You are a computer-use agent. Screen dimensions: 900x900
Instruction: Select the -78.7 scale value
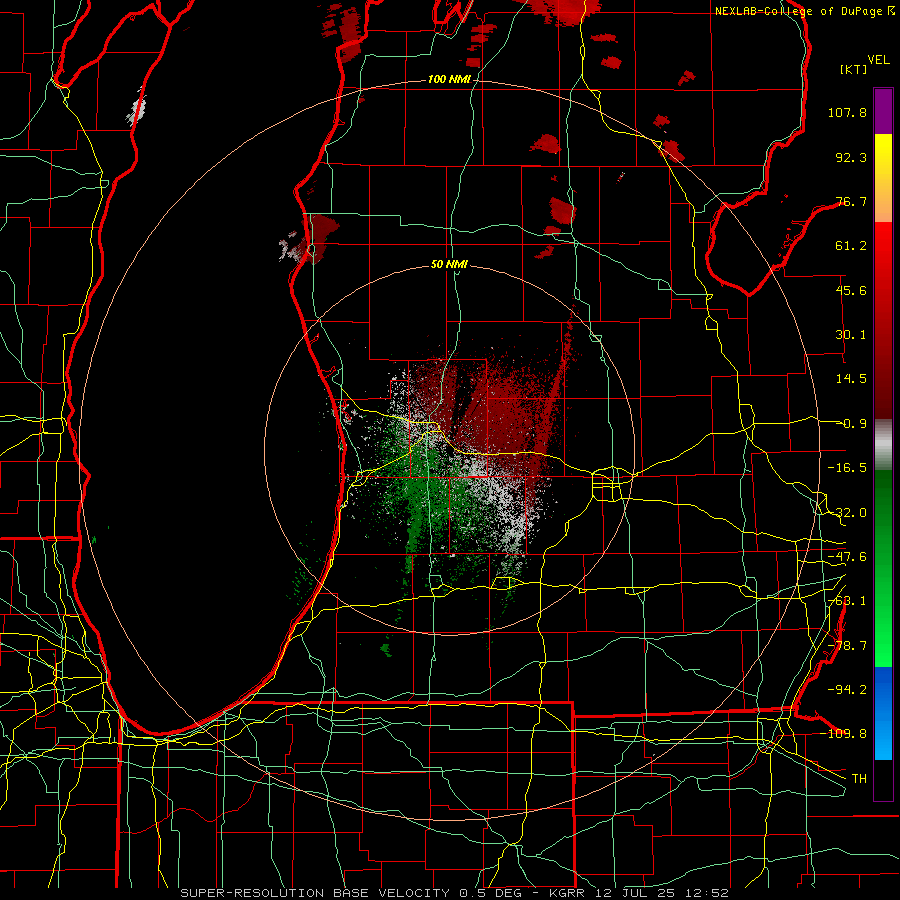click(847, 646)
